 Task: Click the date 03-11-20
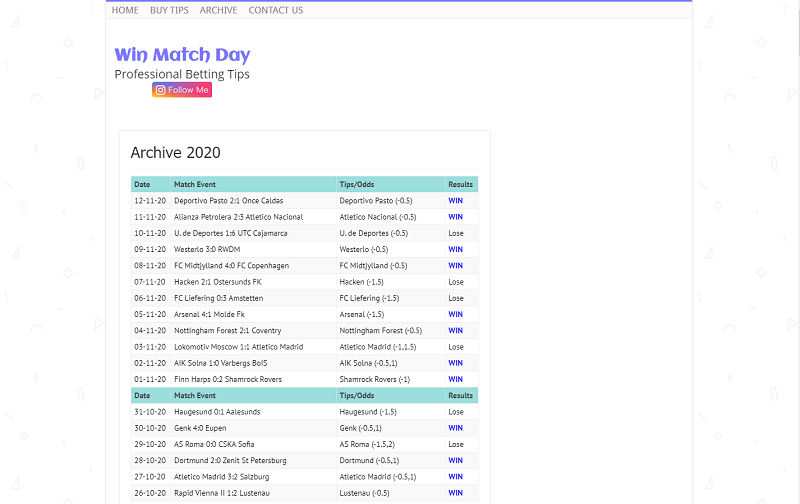click(x=150, y=347)
